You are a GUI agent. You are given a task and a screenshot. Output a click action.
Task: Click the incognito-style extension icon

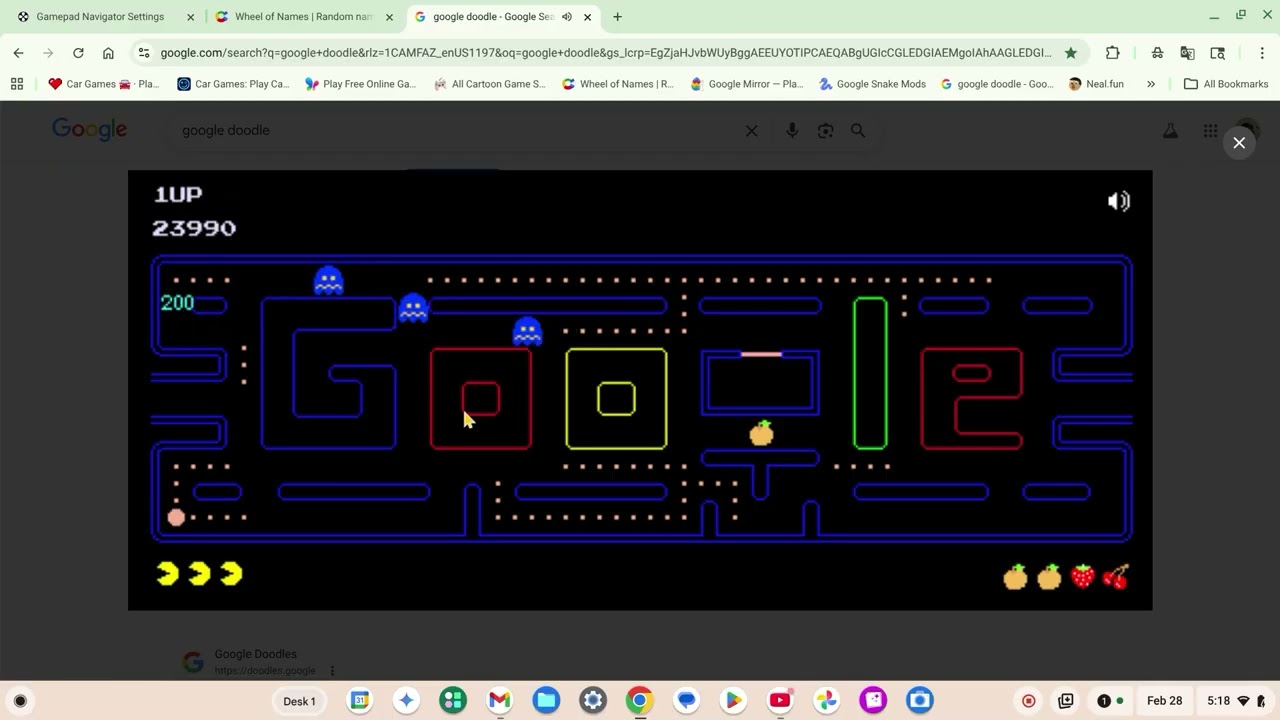[1157, 52]
